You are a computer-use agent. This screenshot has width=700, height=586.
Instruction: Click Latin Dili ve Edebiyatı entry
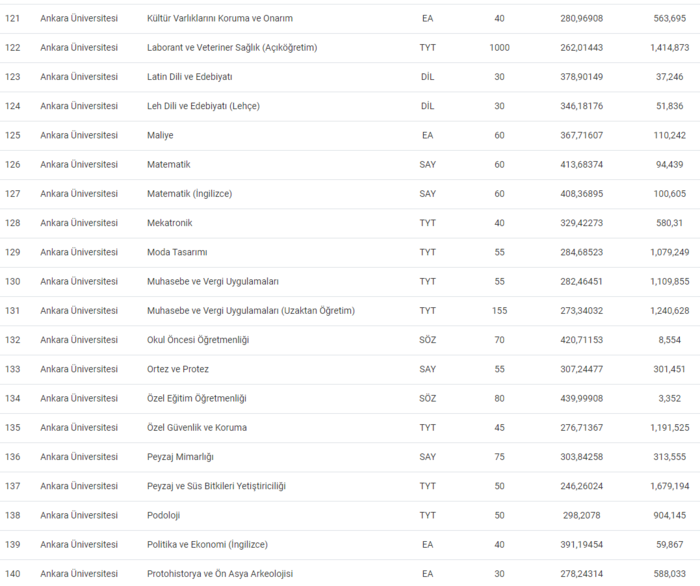click(189, 77)
